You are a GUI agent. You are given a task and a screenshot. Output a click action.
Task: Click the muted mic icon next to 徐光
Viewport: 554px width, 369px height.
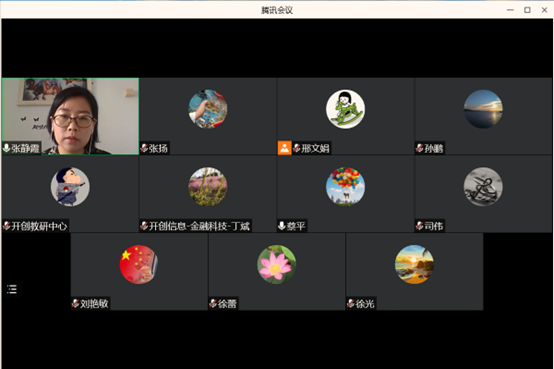point(350,304)
